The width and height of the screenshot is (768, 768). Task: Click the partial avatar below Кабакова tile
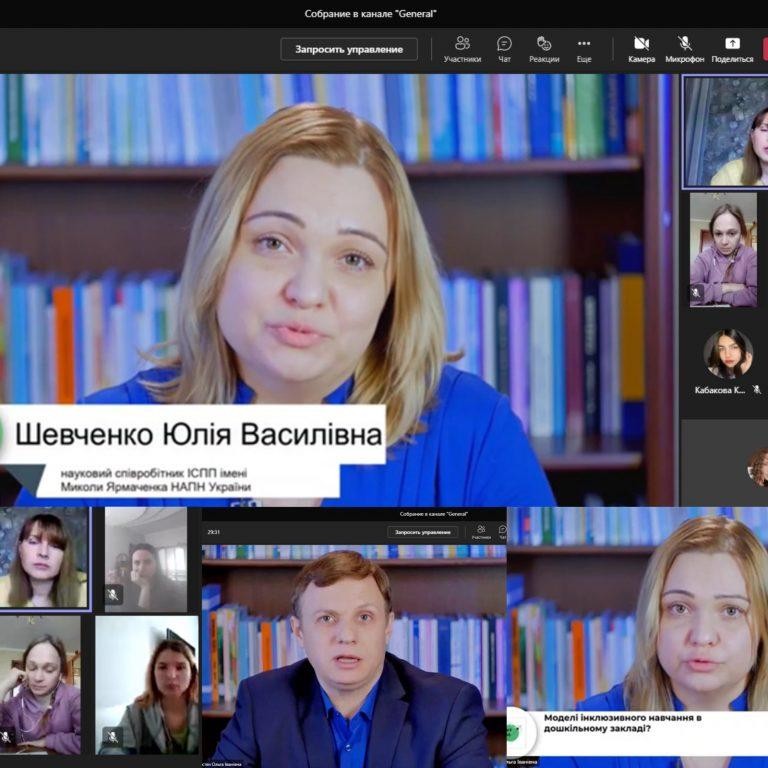tap(758, 466)
